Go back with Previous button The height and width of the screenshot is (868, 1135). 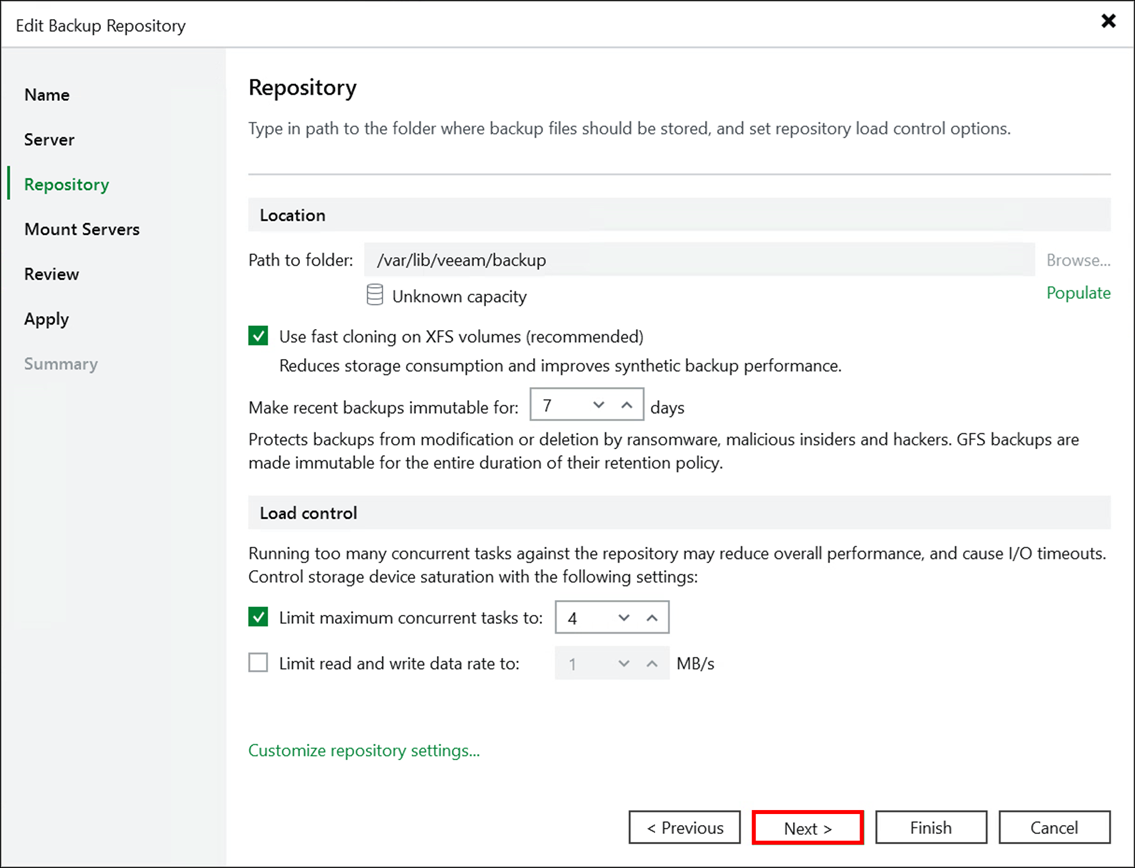point(684,827)
